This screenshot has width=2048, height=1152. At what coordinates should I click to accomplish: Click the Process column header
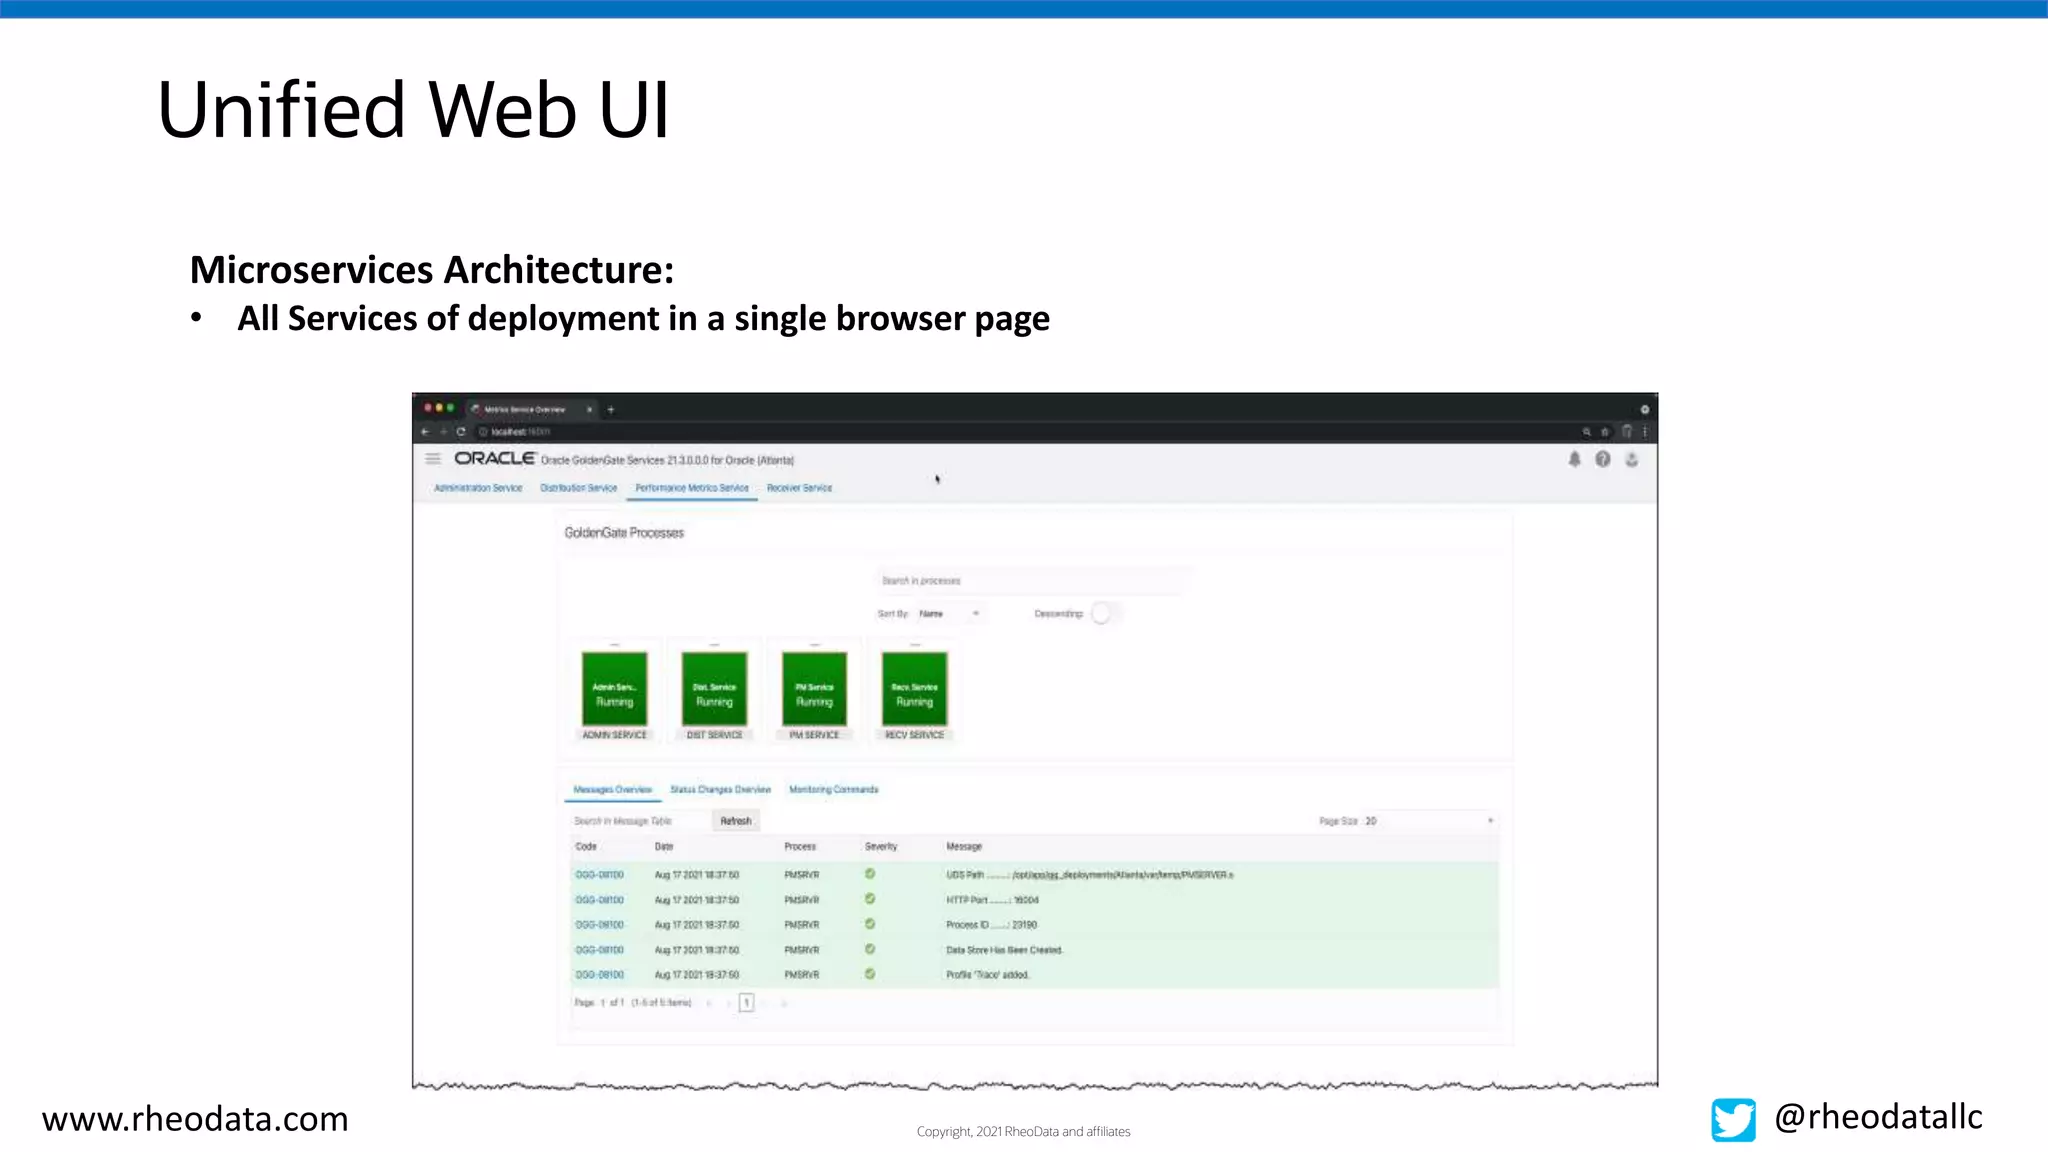tap(800, 847)
